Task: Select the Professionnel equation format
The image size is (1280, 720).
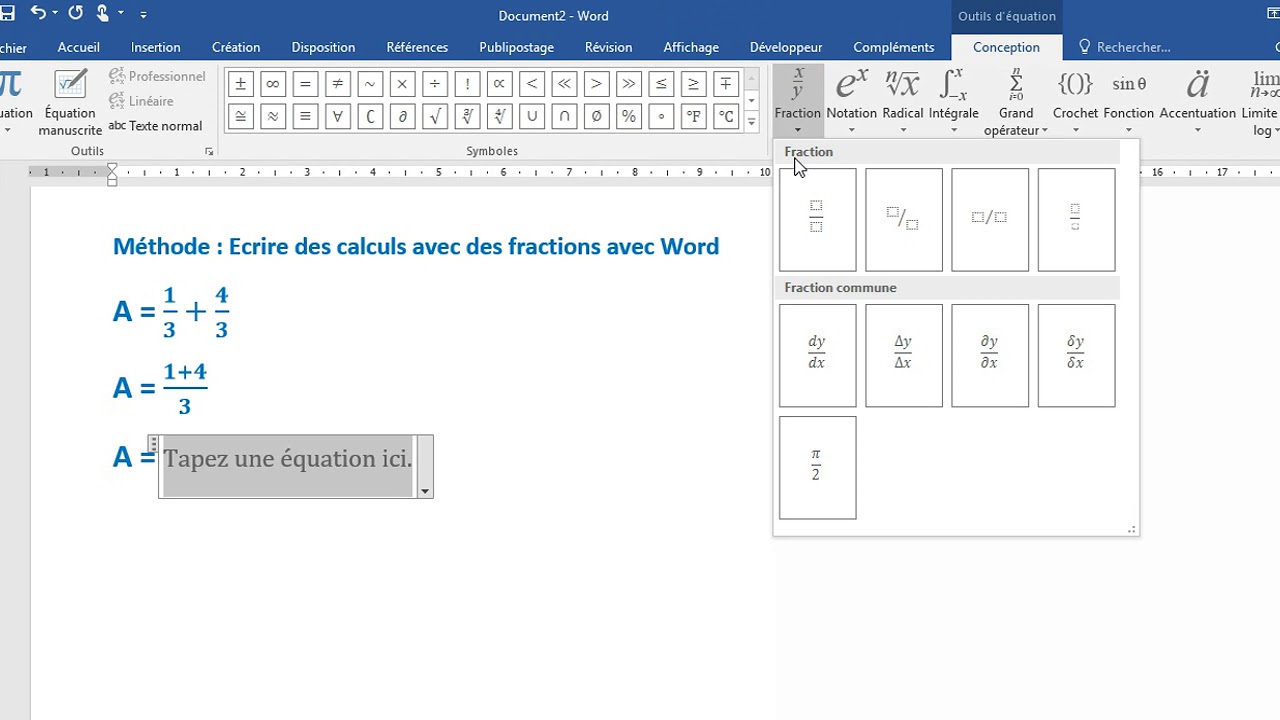Action: point(157,76)
